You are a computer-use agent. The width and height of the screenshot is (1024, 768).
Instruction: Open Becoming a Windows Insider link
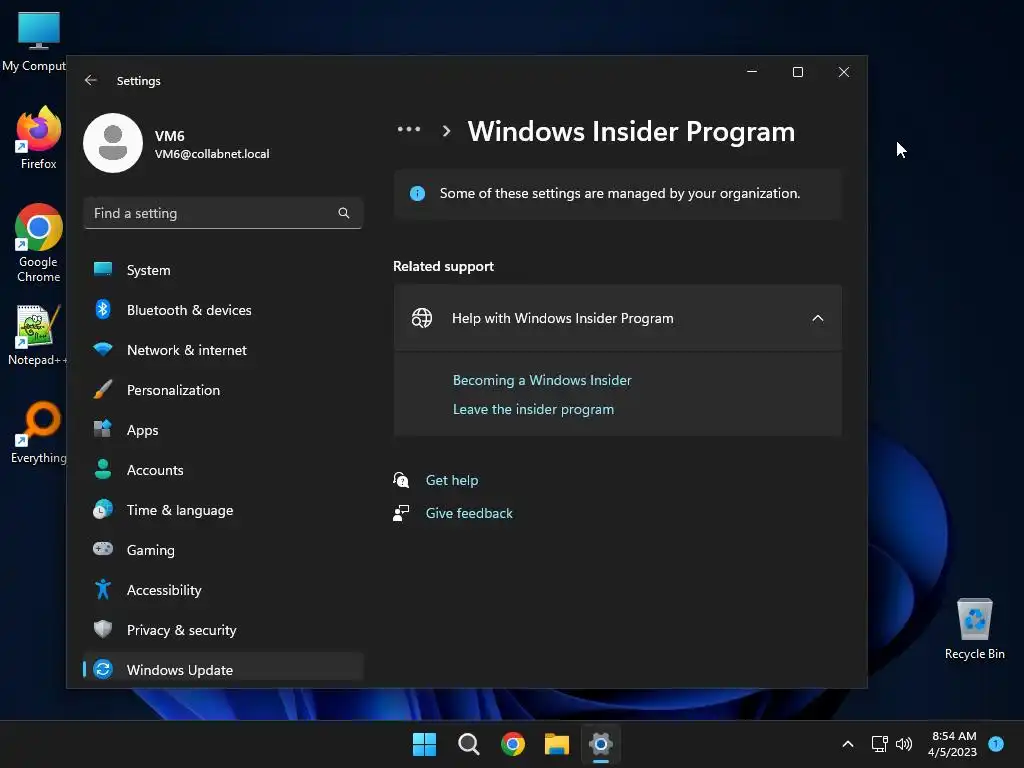[x=542, y=380]
